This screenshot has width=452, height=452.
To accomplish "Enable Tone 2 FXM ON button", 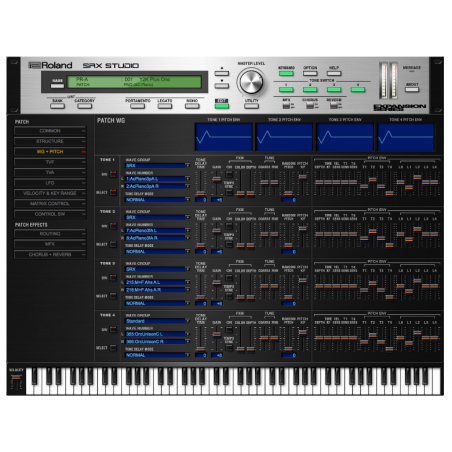I will [x=229, y=226].
